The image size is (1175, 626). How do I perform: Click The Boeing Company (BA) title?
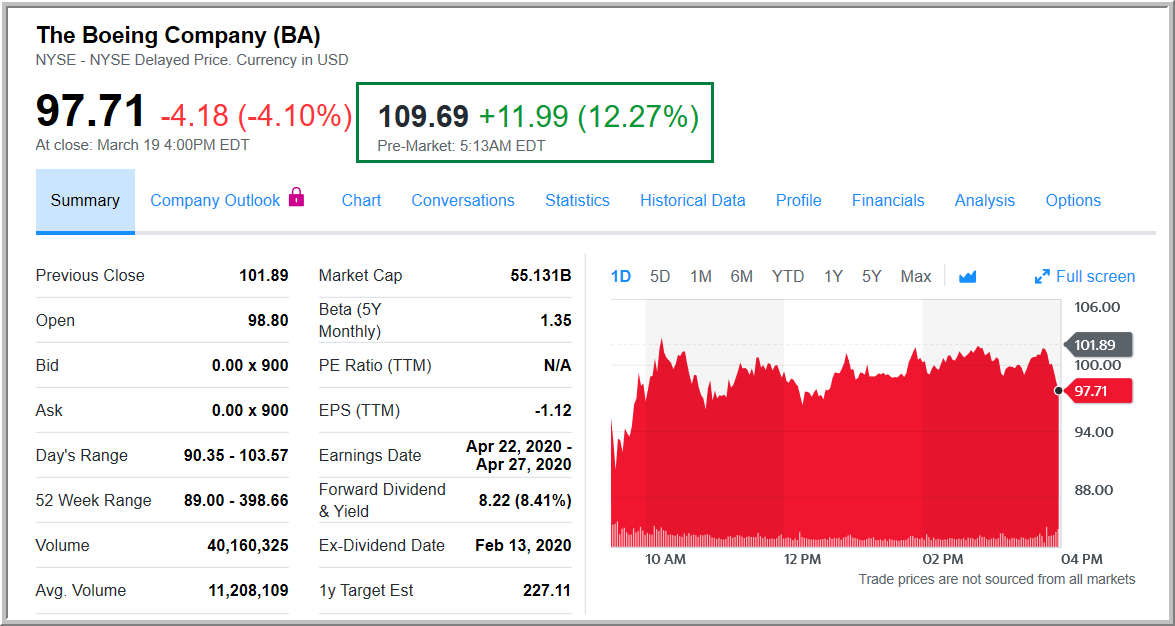pyautogui.click(x=178, y=34)
